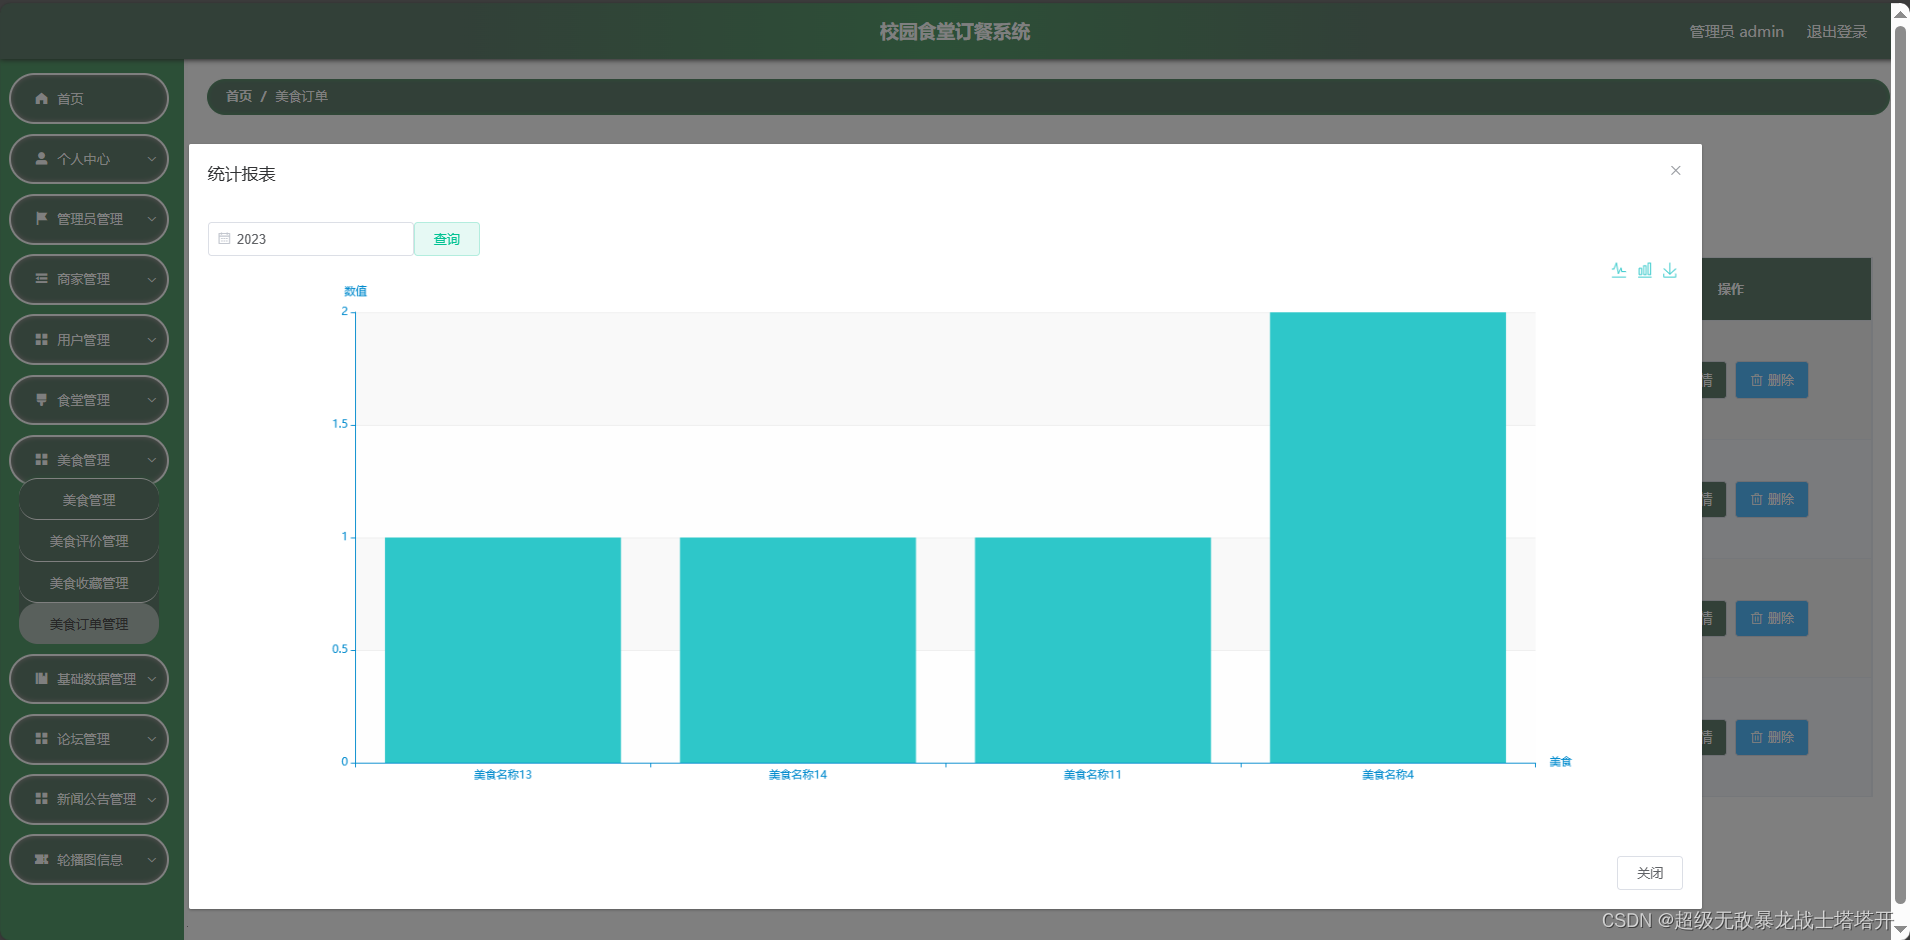Open 首页 in the sidebar
1910x940 pixels.
point(89,99)
